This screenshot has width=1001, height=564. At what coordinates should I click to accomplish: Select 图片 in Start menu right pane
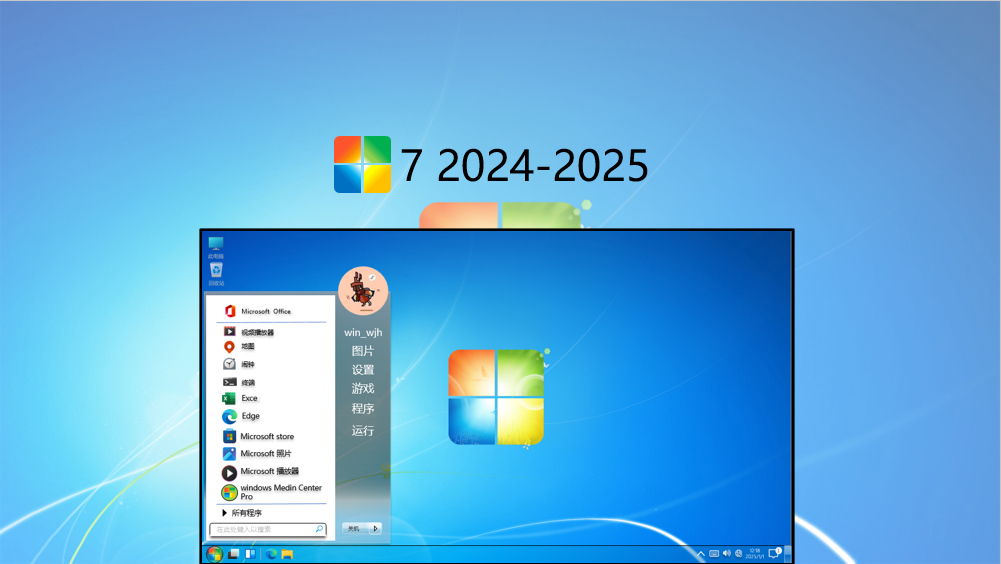[363, 351]
